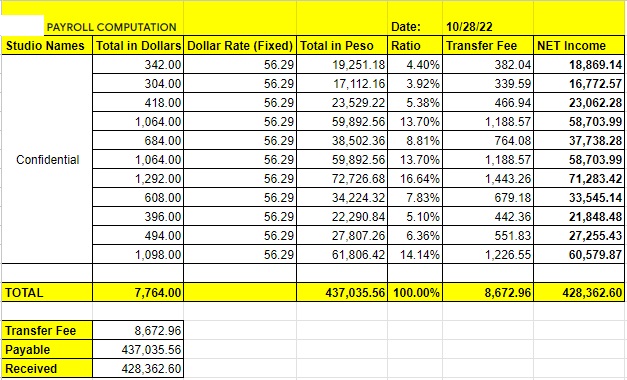
Task: Select the PAYROLL COMPUTATION title cell
Action: [x=112, y=27]
